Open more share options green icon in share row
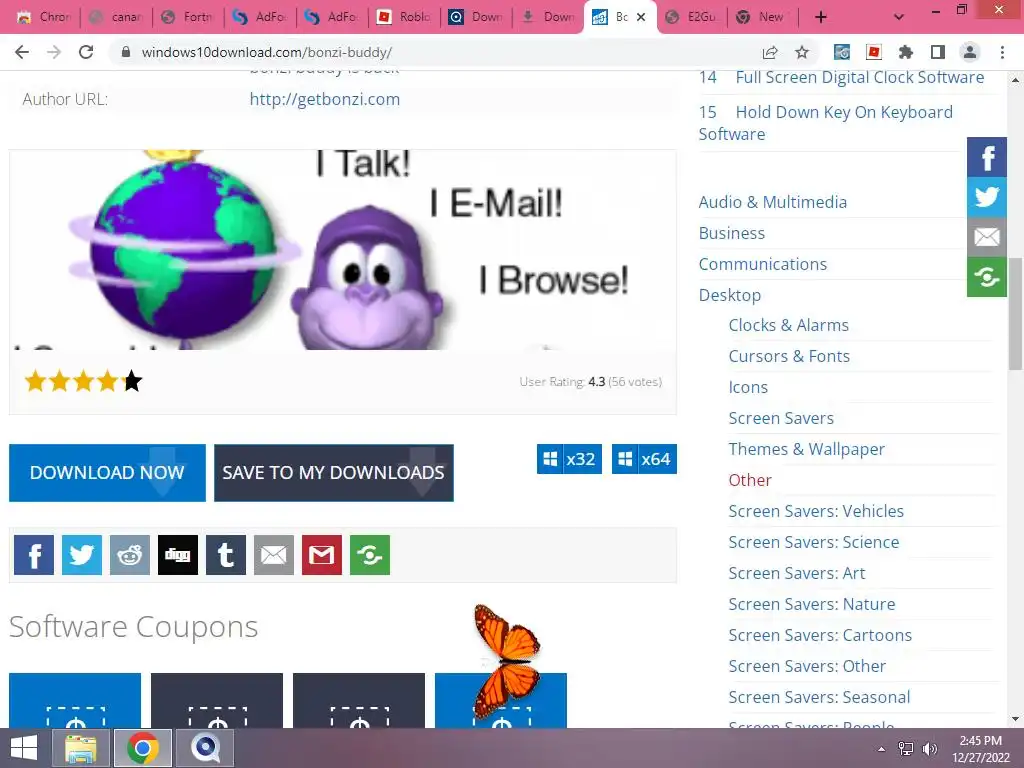The image size is (1024, 768). 370,555
